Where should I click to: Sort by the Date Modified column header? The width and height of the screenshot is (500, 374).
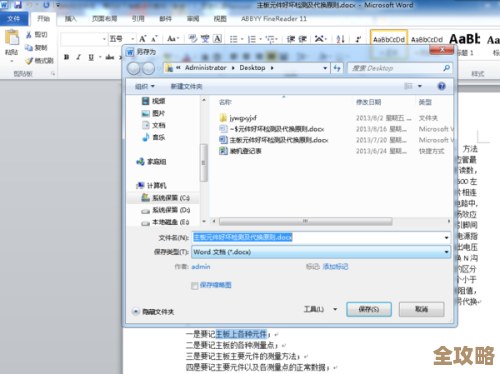(x=368, y=102)
